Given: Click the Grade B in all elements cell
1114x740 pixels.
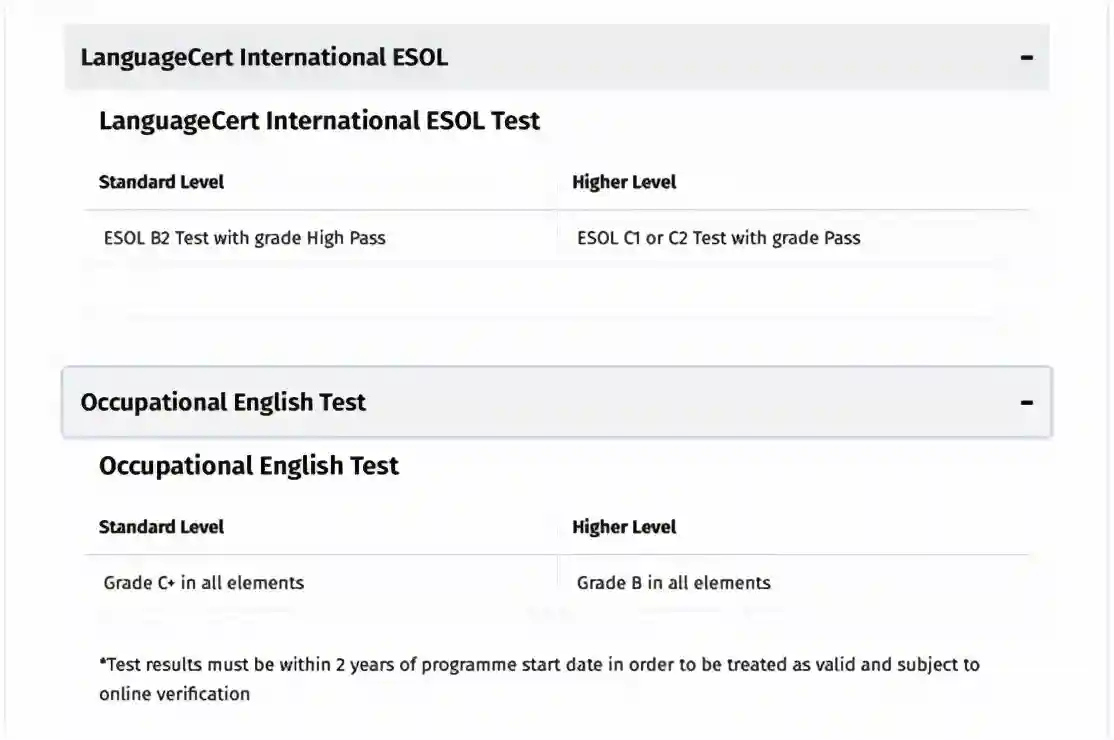Looking at the screenshot, I should click(673, 583).
